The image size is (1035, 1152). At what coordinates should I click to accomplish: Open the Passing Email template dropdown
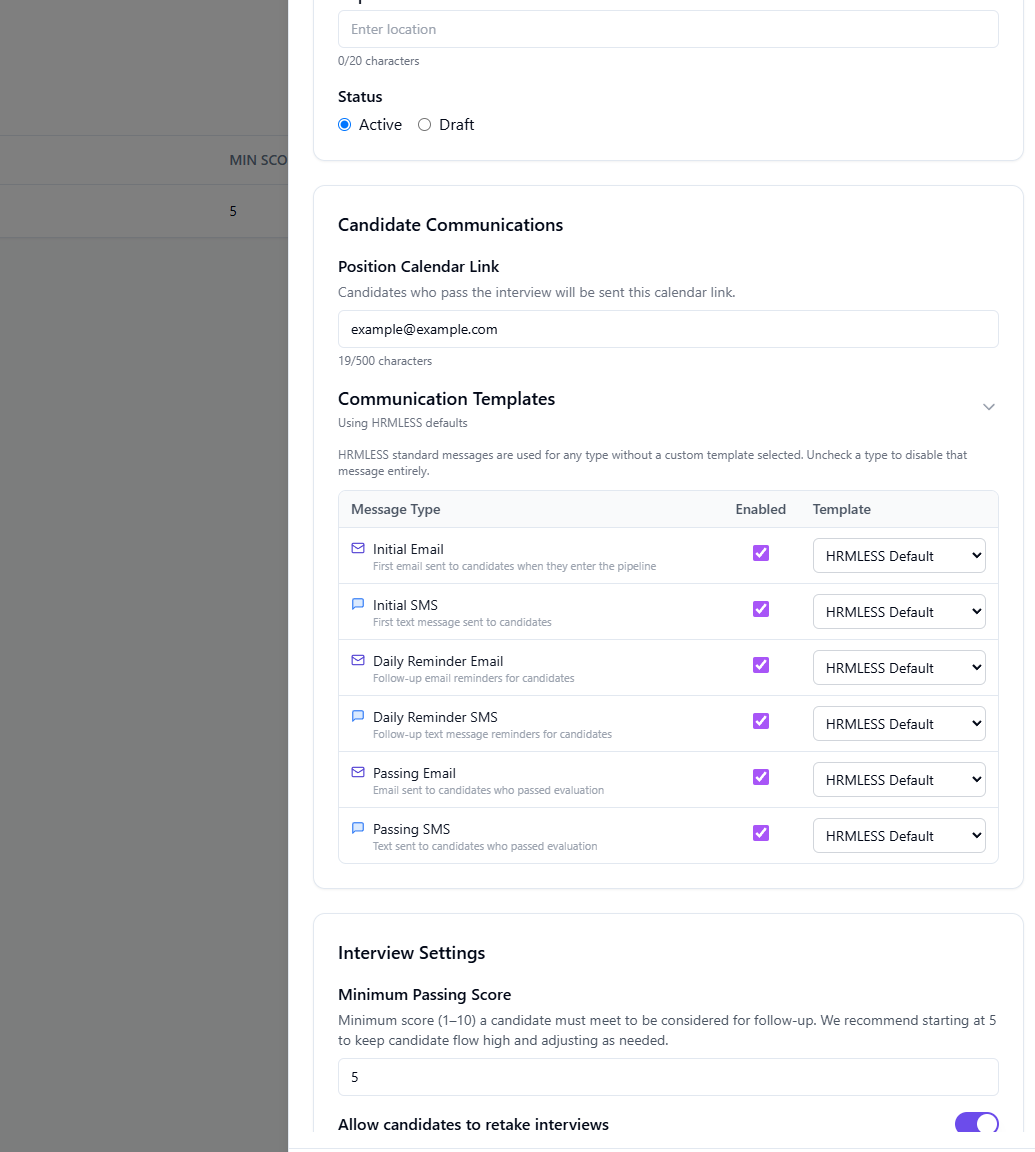coord(899,780)
